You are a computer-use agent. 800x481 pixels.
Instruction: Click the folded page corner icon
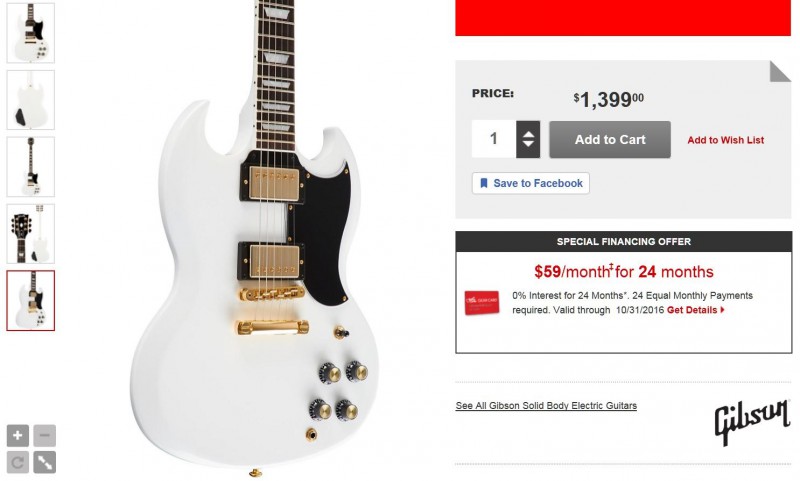780,71
